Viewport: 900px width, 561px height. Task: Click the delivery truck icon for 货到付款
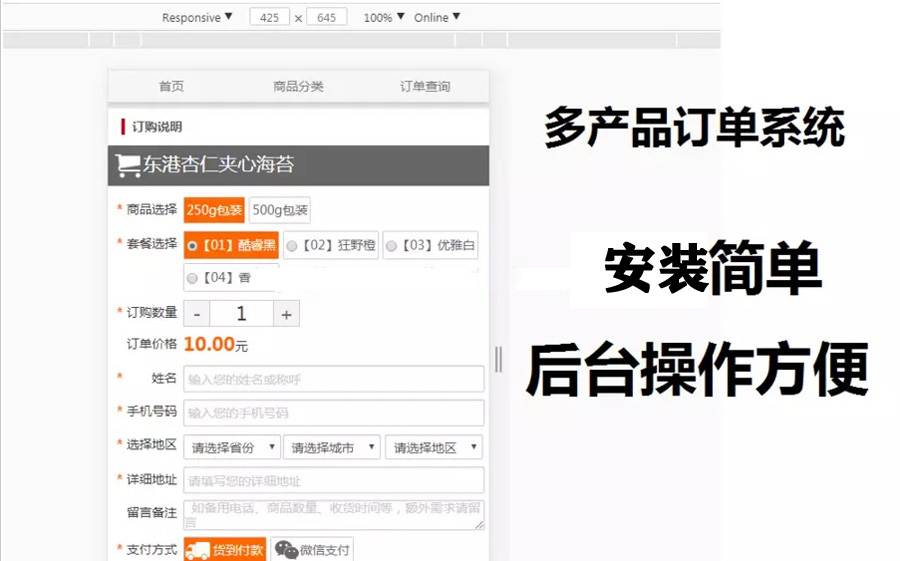[198, 550]
